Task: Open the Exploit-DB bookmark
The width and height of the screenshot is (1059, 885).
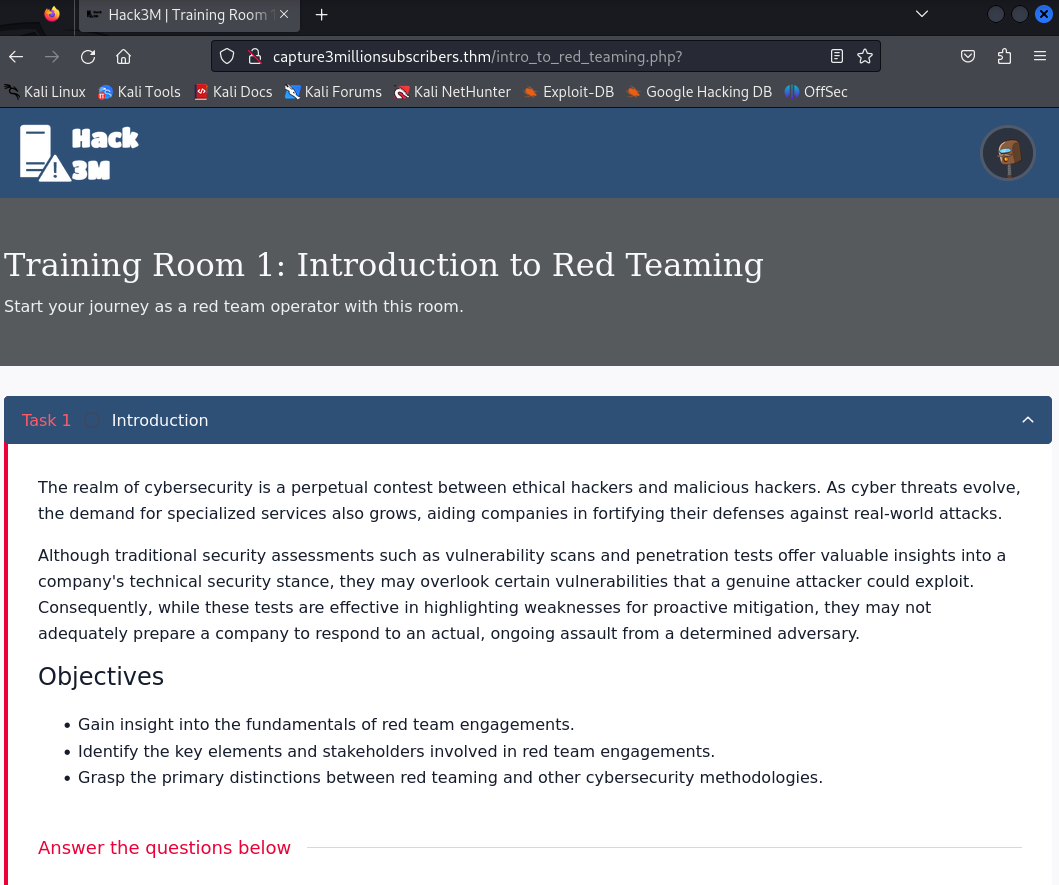Action: (568, 92)
